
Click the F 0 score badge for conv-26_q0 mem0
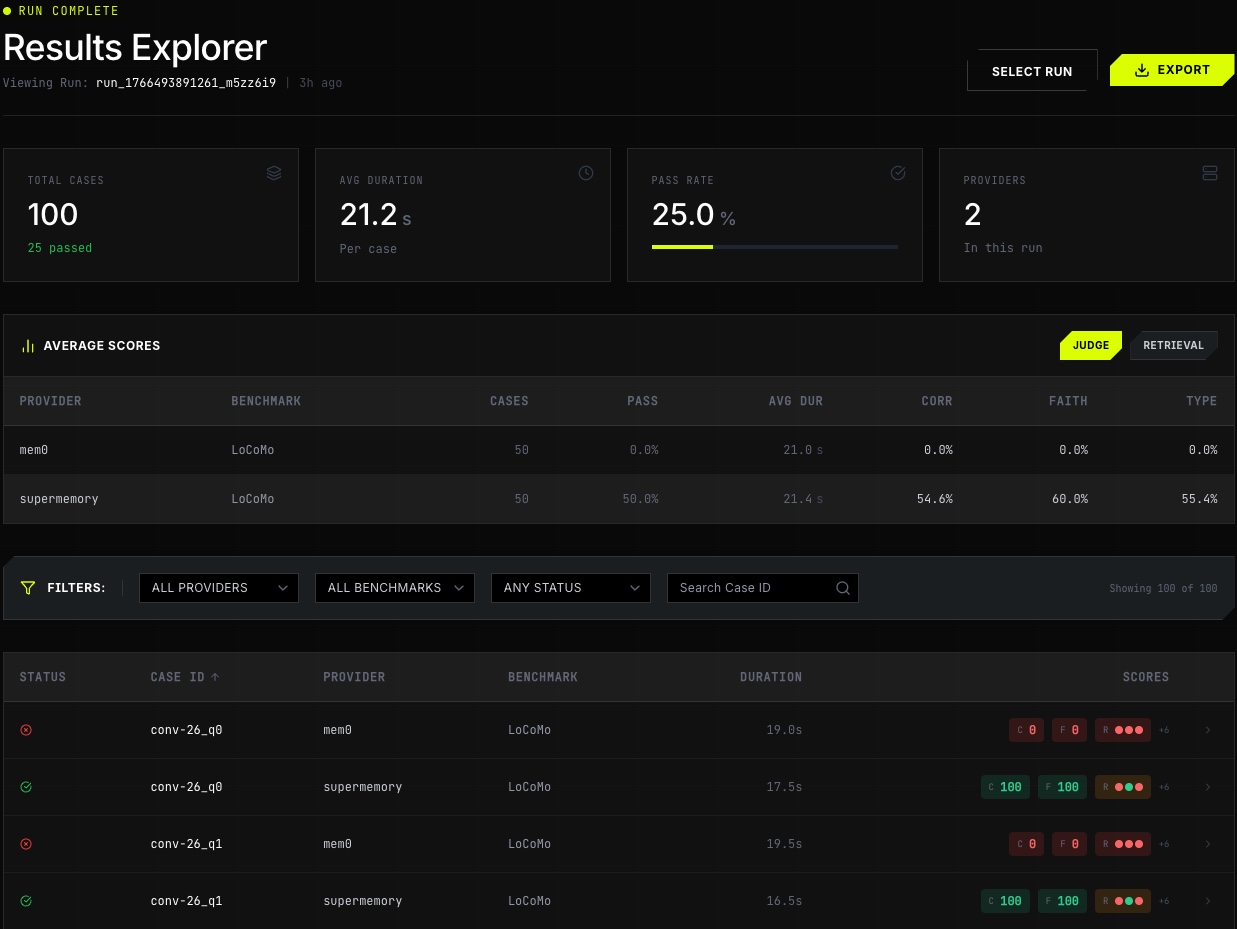(x=1069, y=730)
